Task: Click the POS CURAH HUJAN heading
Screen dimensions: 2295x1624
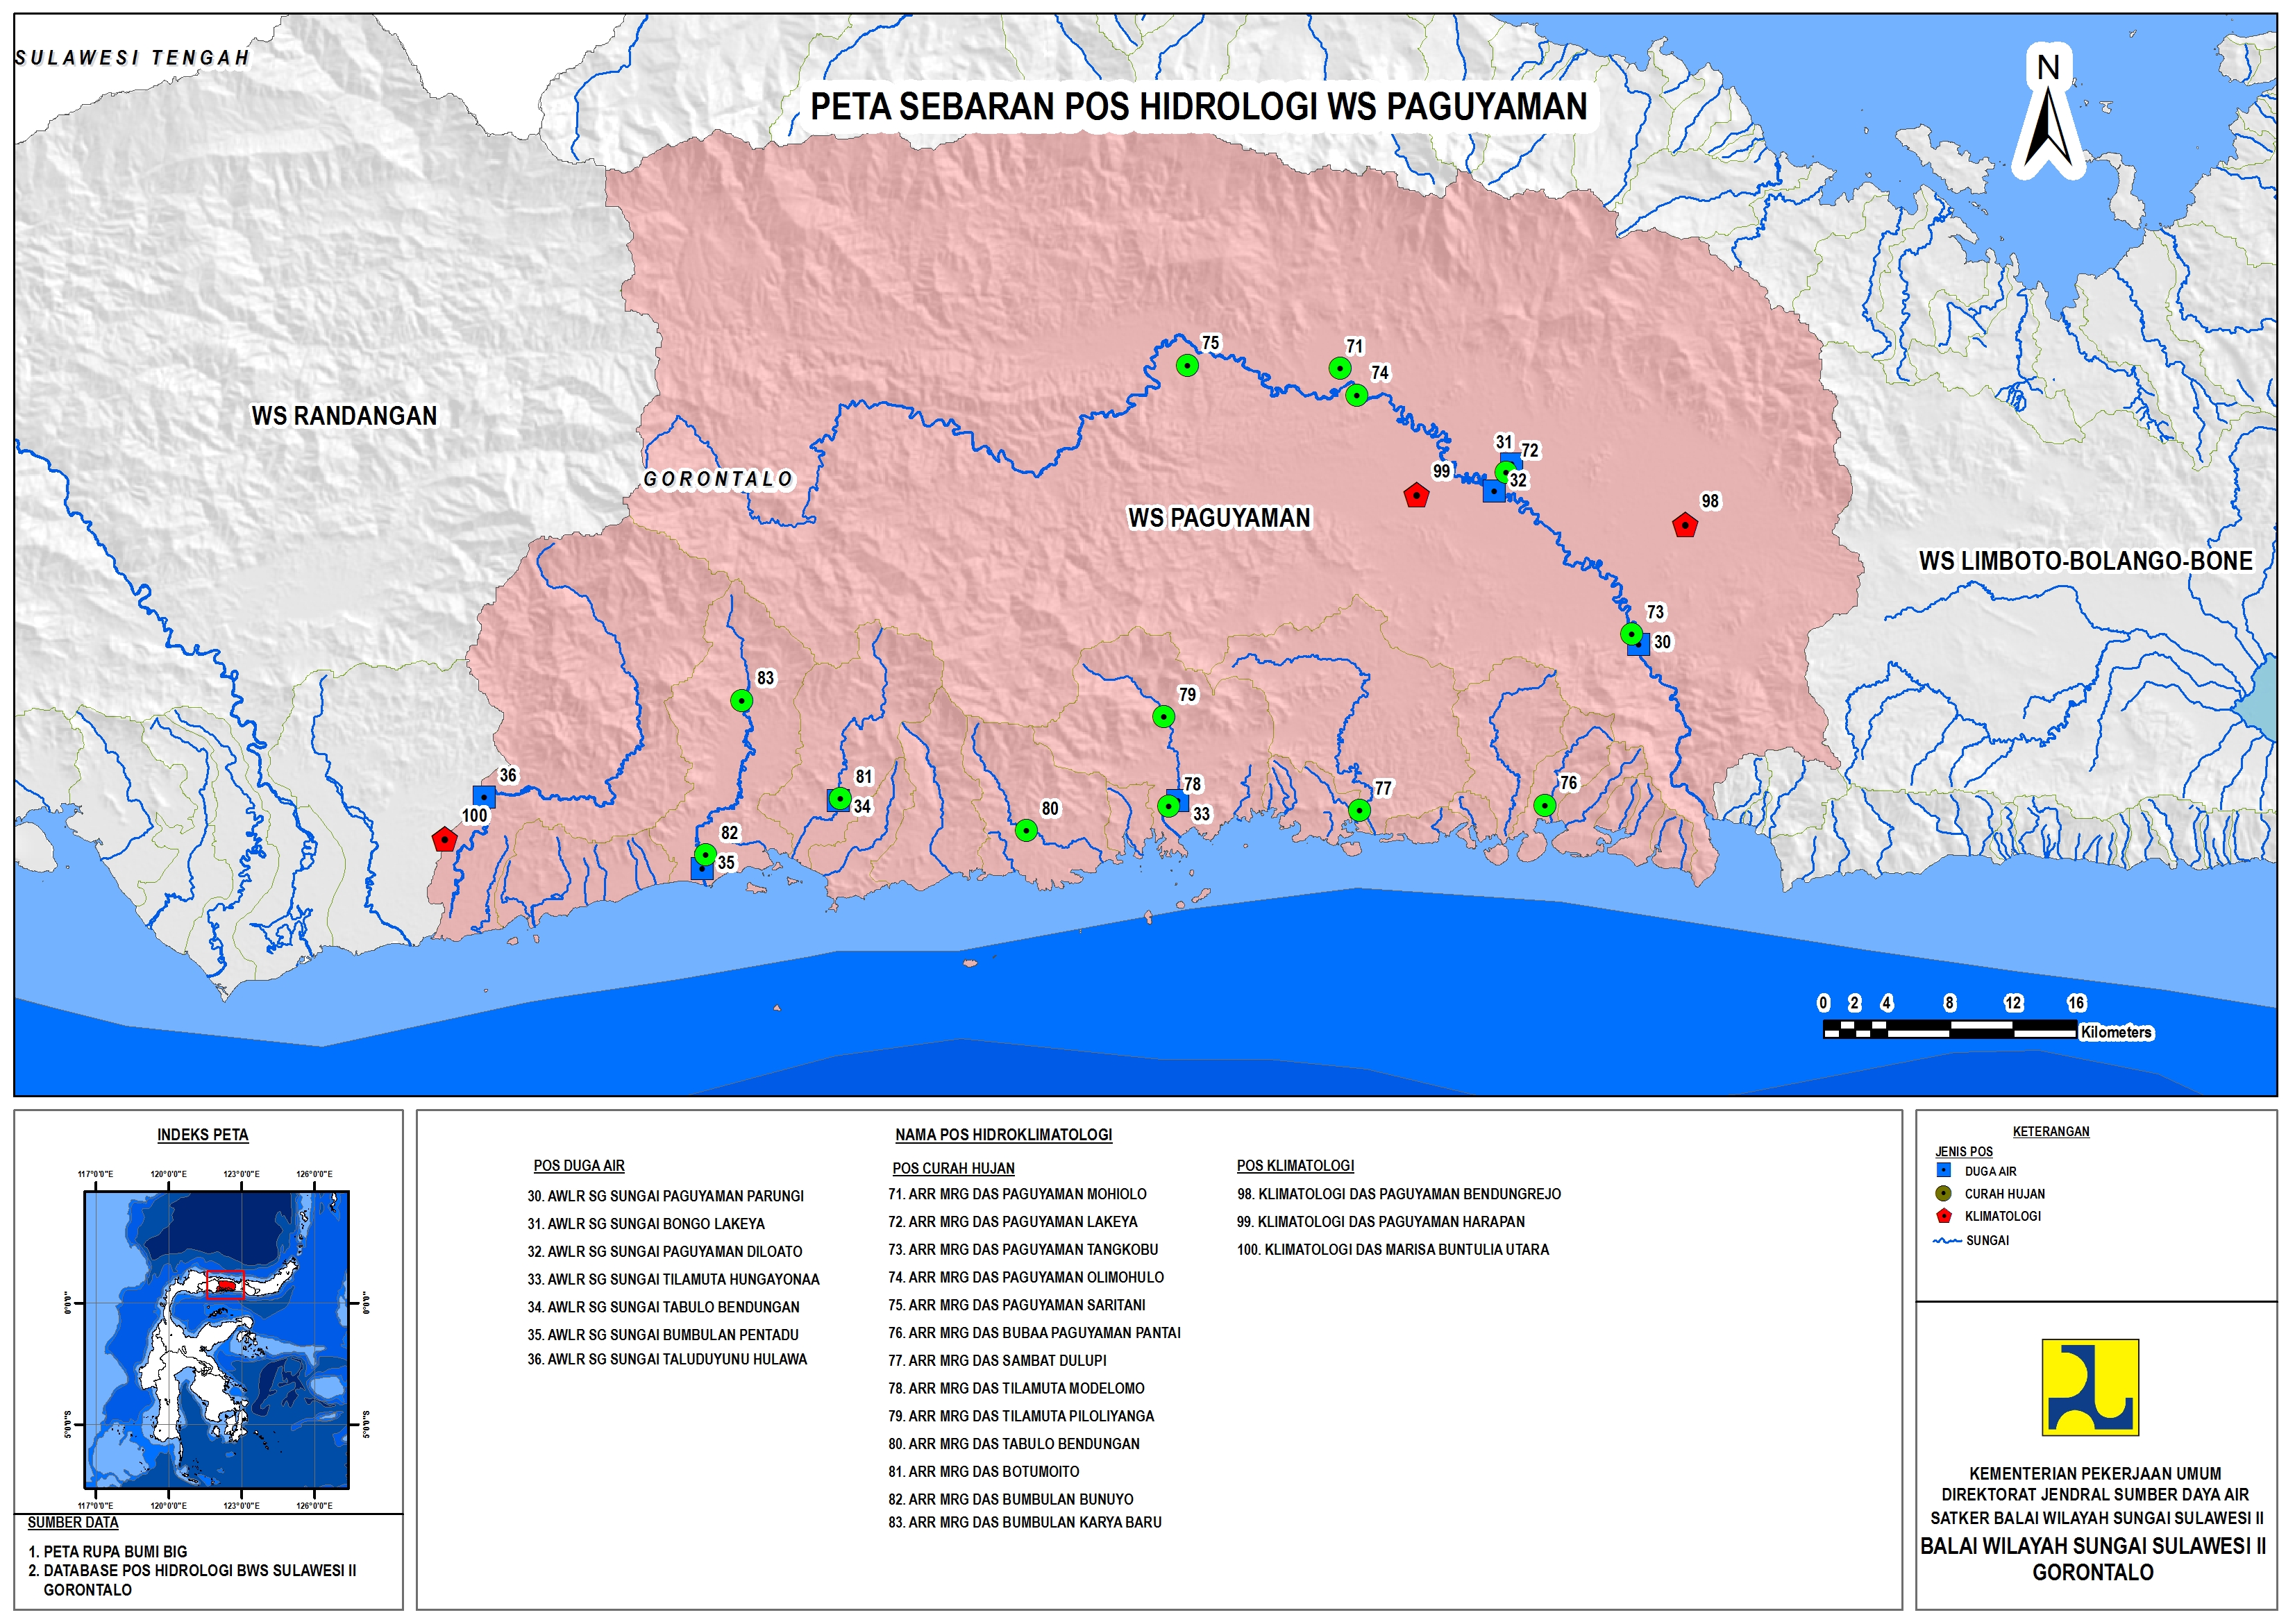Action: click(953, 1168)
